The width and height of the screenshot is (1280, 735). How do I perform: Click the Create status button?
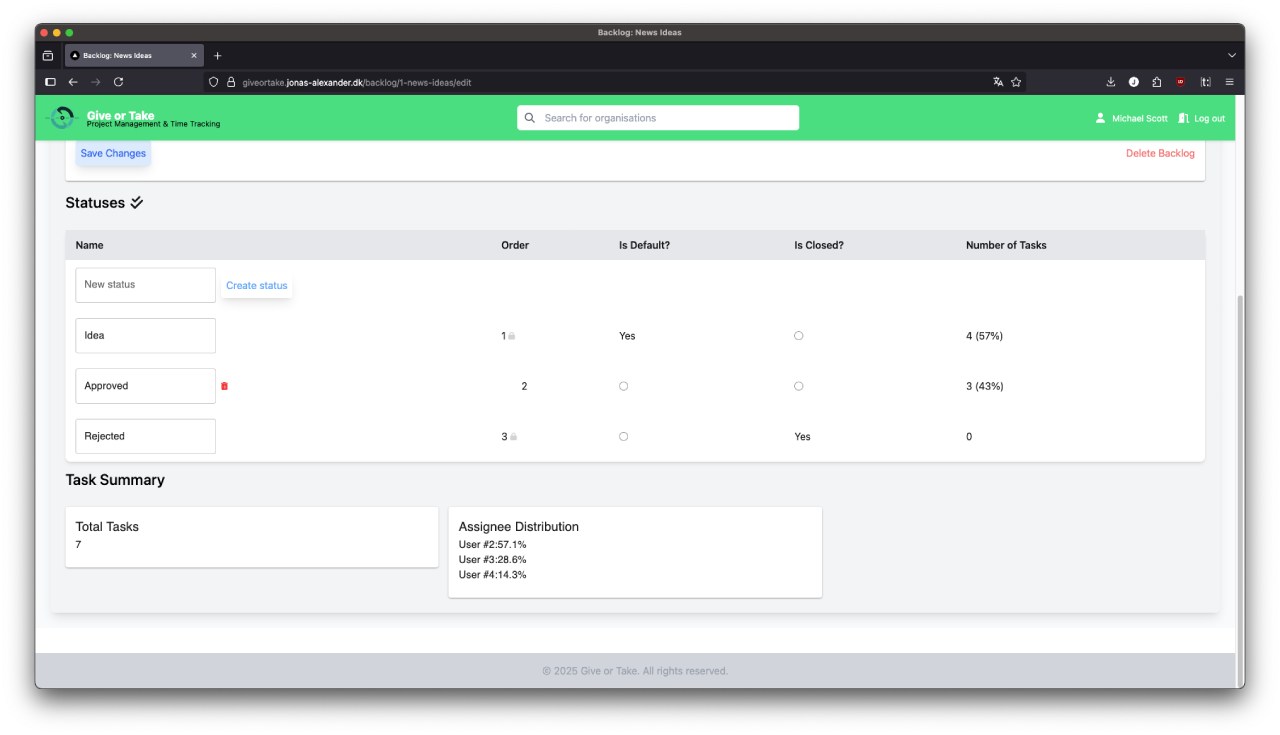click(x=256, y=286)
